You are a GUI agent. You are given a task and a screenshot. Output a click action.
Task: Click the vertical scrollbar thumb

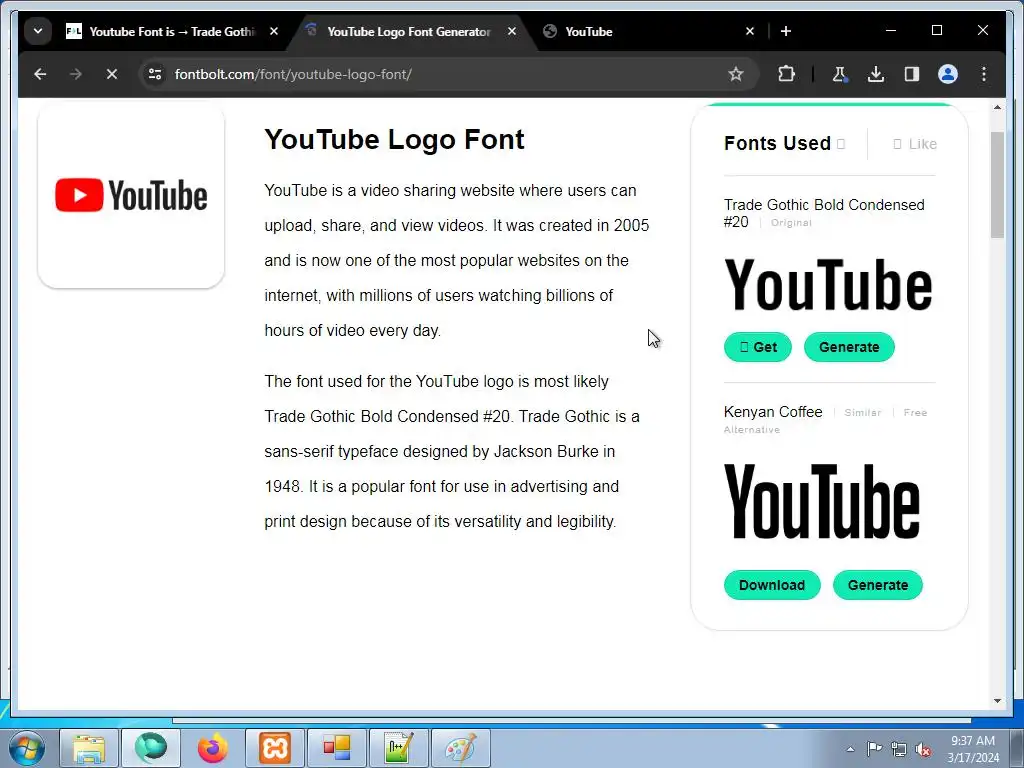pyautogui.click(x=997, y=185)
